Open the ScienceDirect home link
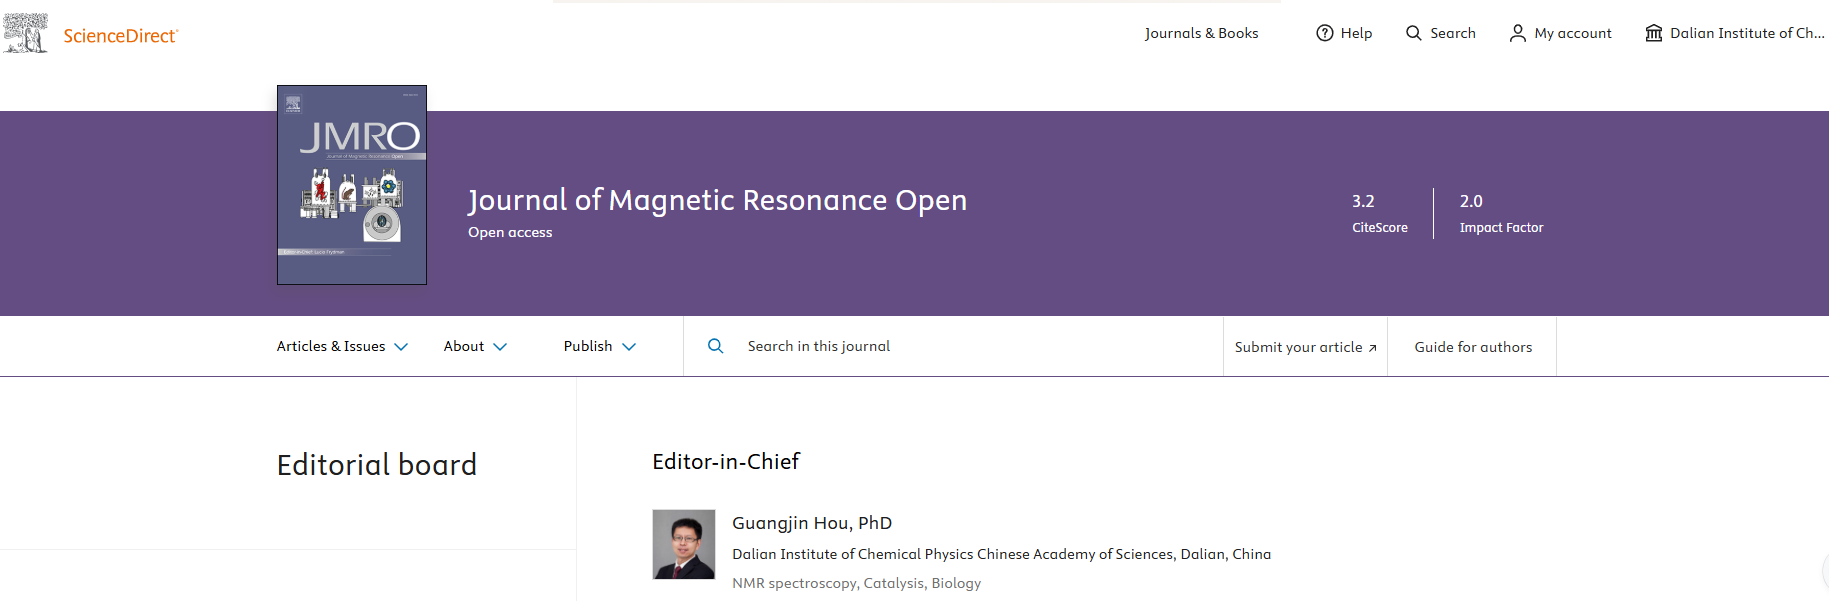The image size is (1829, 601). 120,36
